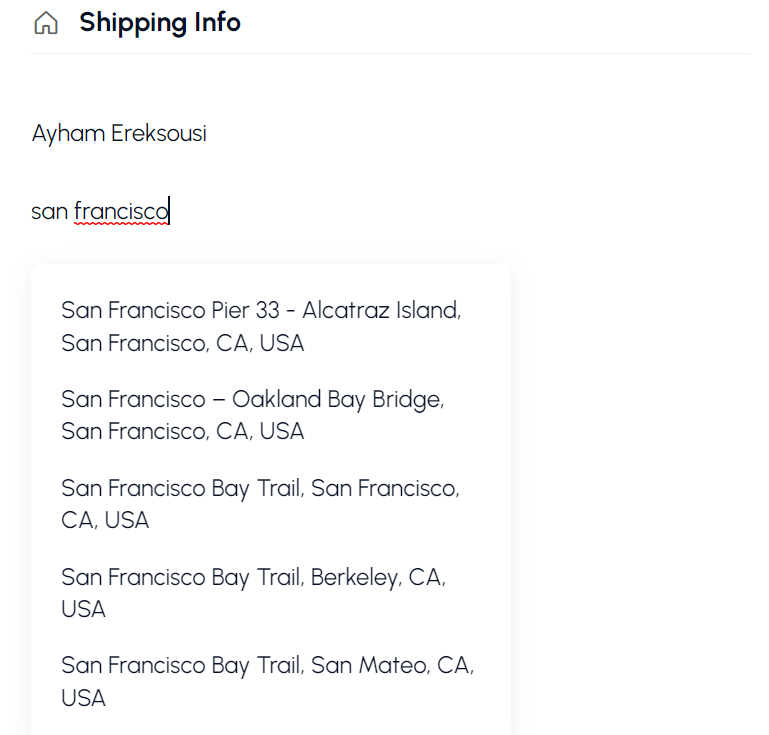Click the second line of the Pier 33 suggestion
769x735 pixels.
click(183, 343)
